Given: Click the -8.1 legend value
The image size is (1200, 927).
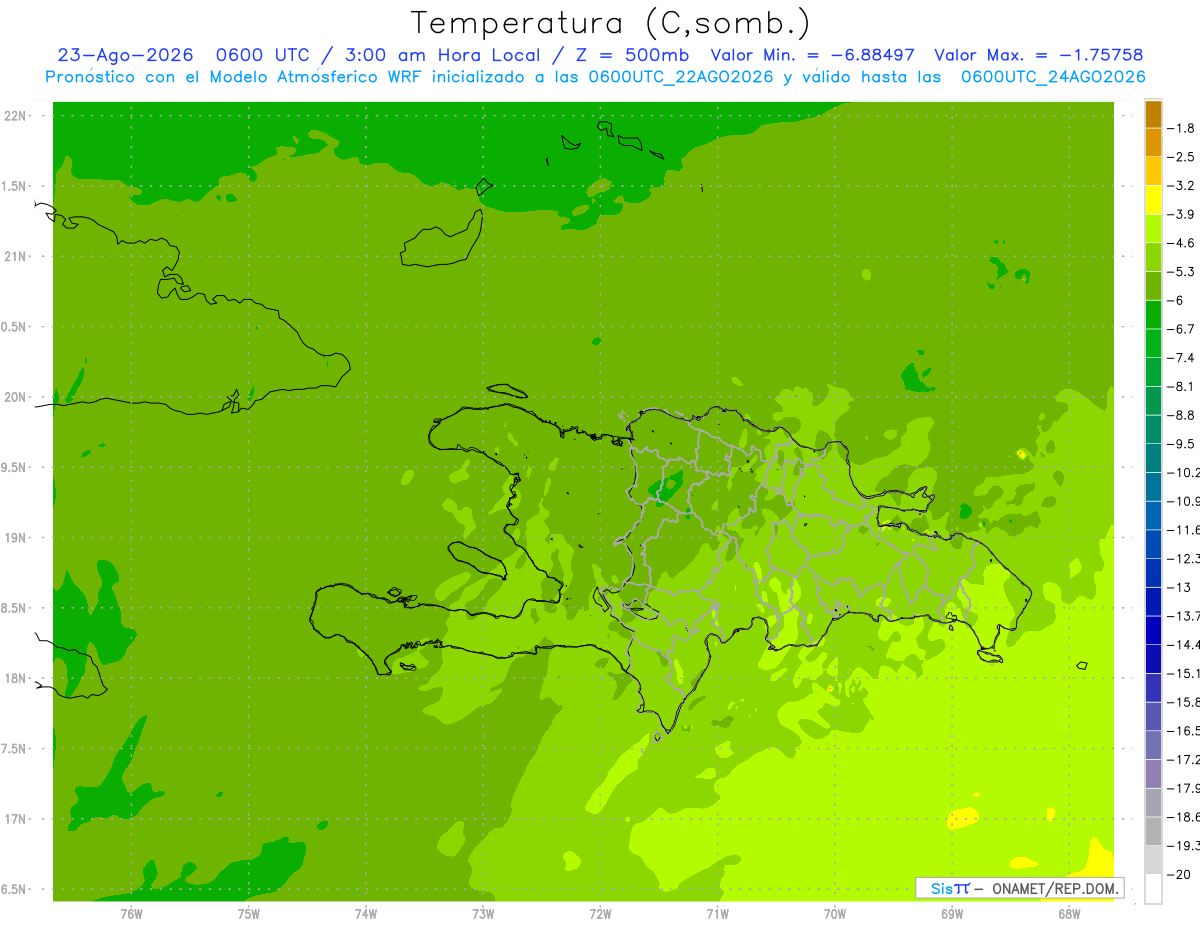Looking at the screenshot, I should (1181, 386).
